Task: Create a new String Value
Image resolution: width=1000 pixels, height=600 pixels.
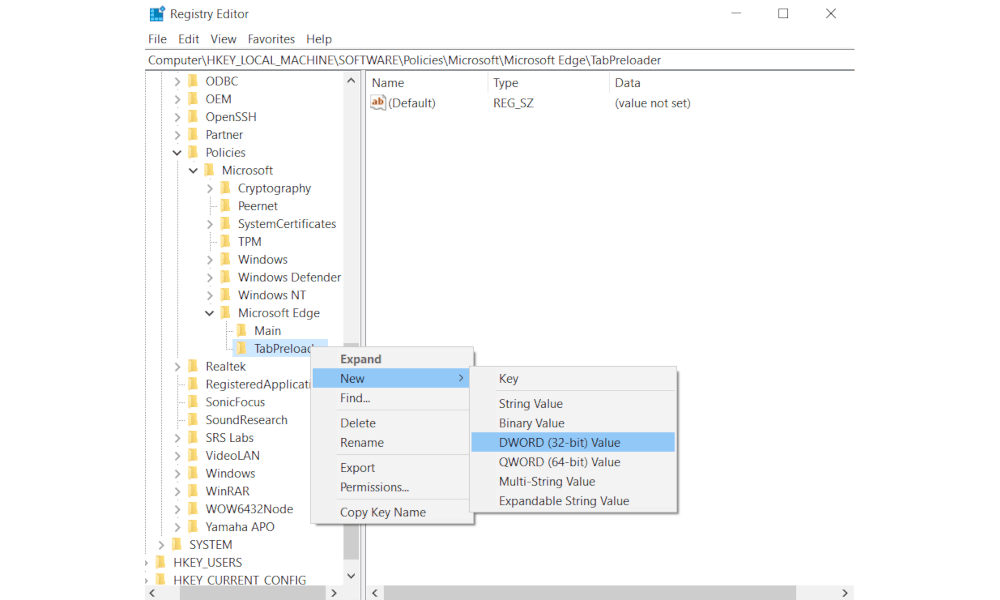Action: click(x=573, y=404)
